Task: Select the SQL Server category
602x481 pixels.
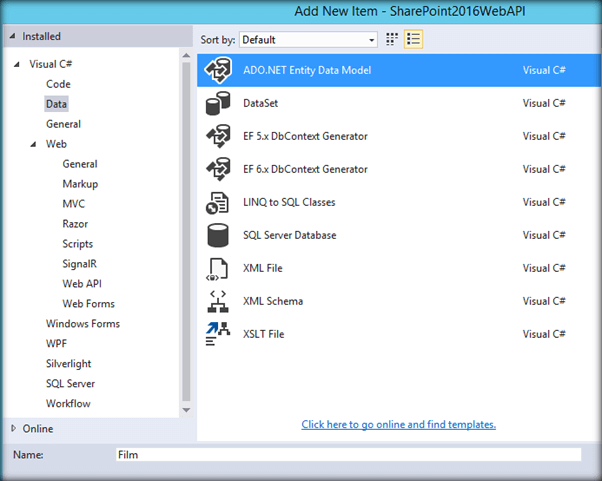Action: [x=72, y=384]
